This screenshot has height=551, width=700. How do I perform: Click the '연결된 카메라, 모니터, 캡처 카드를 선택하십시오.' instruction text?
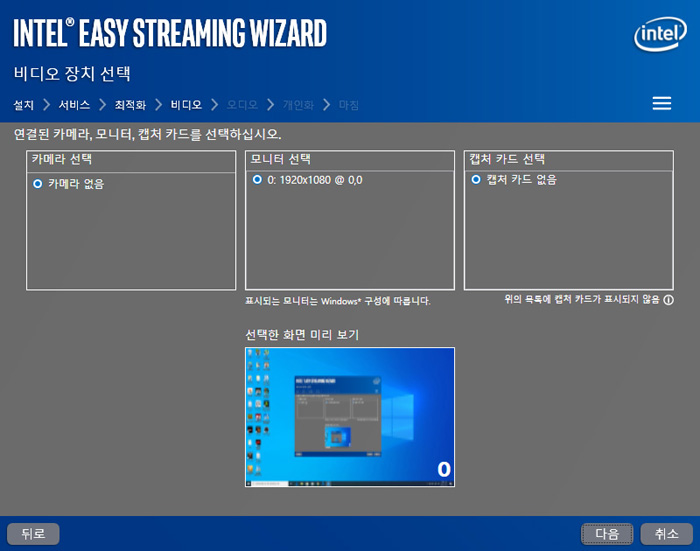pyautogui.click(x=147, y=134)
